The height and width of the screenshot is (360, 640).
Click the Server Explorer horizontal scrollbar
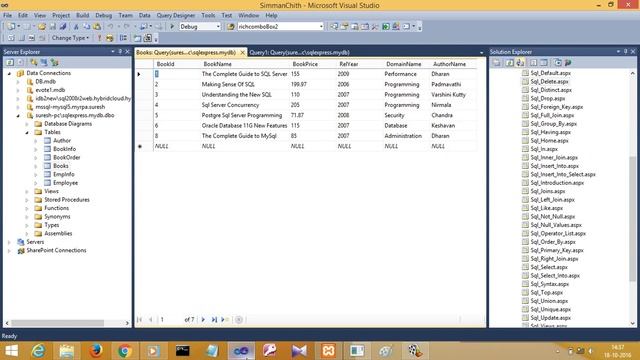(x=58, y=323)
